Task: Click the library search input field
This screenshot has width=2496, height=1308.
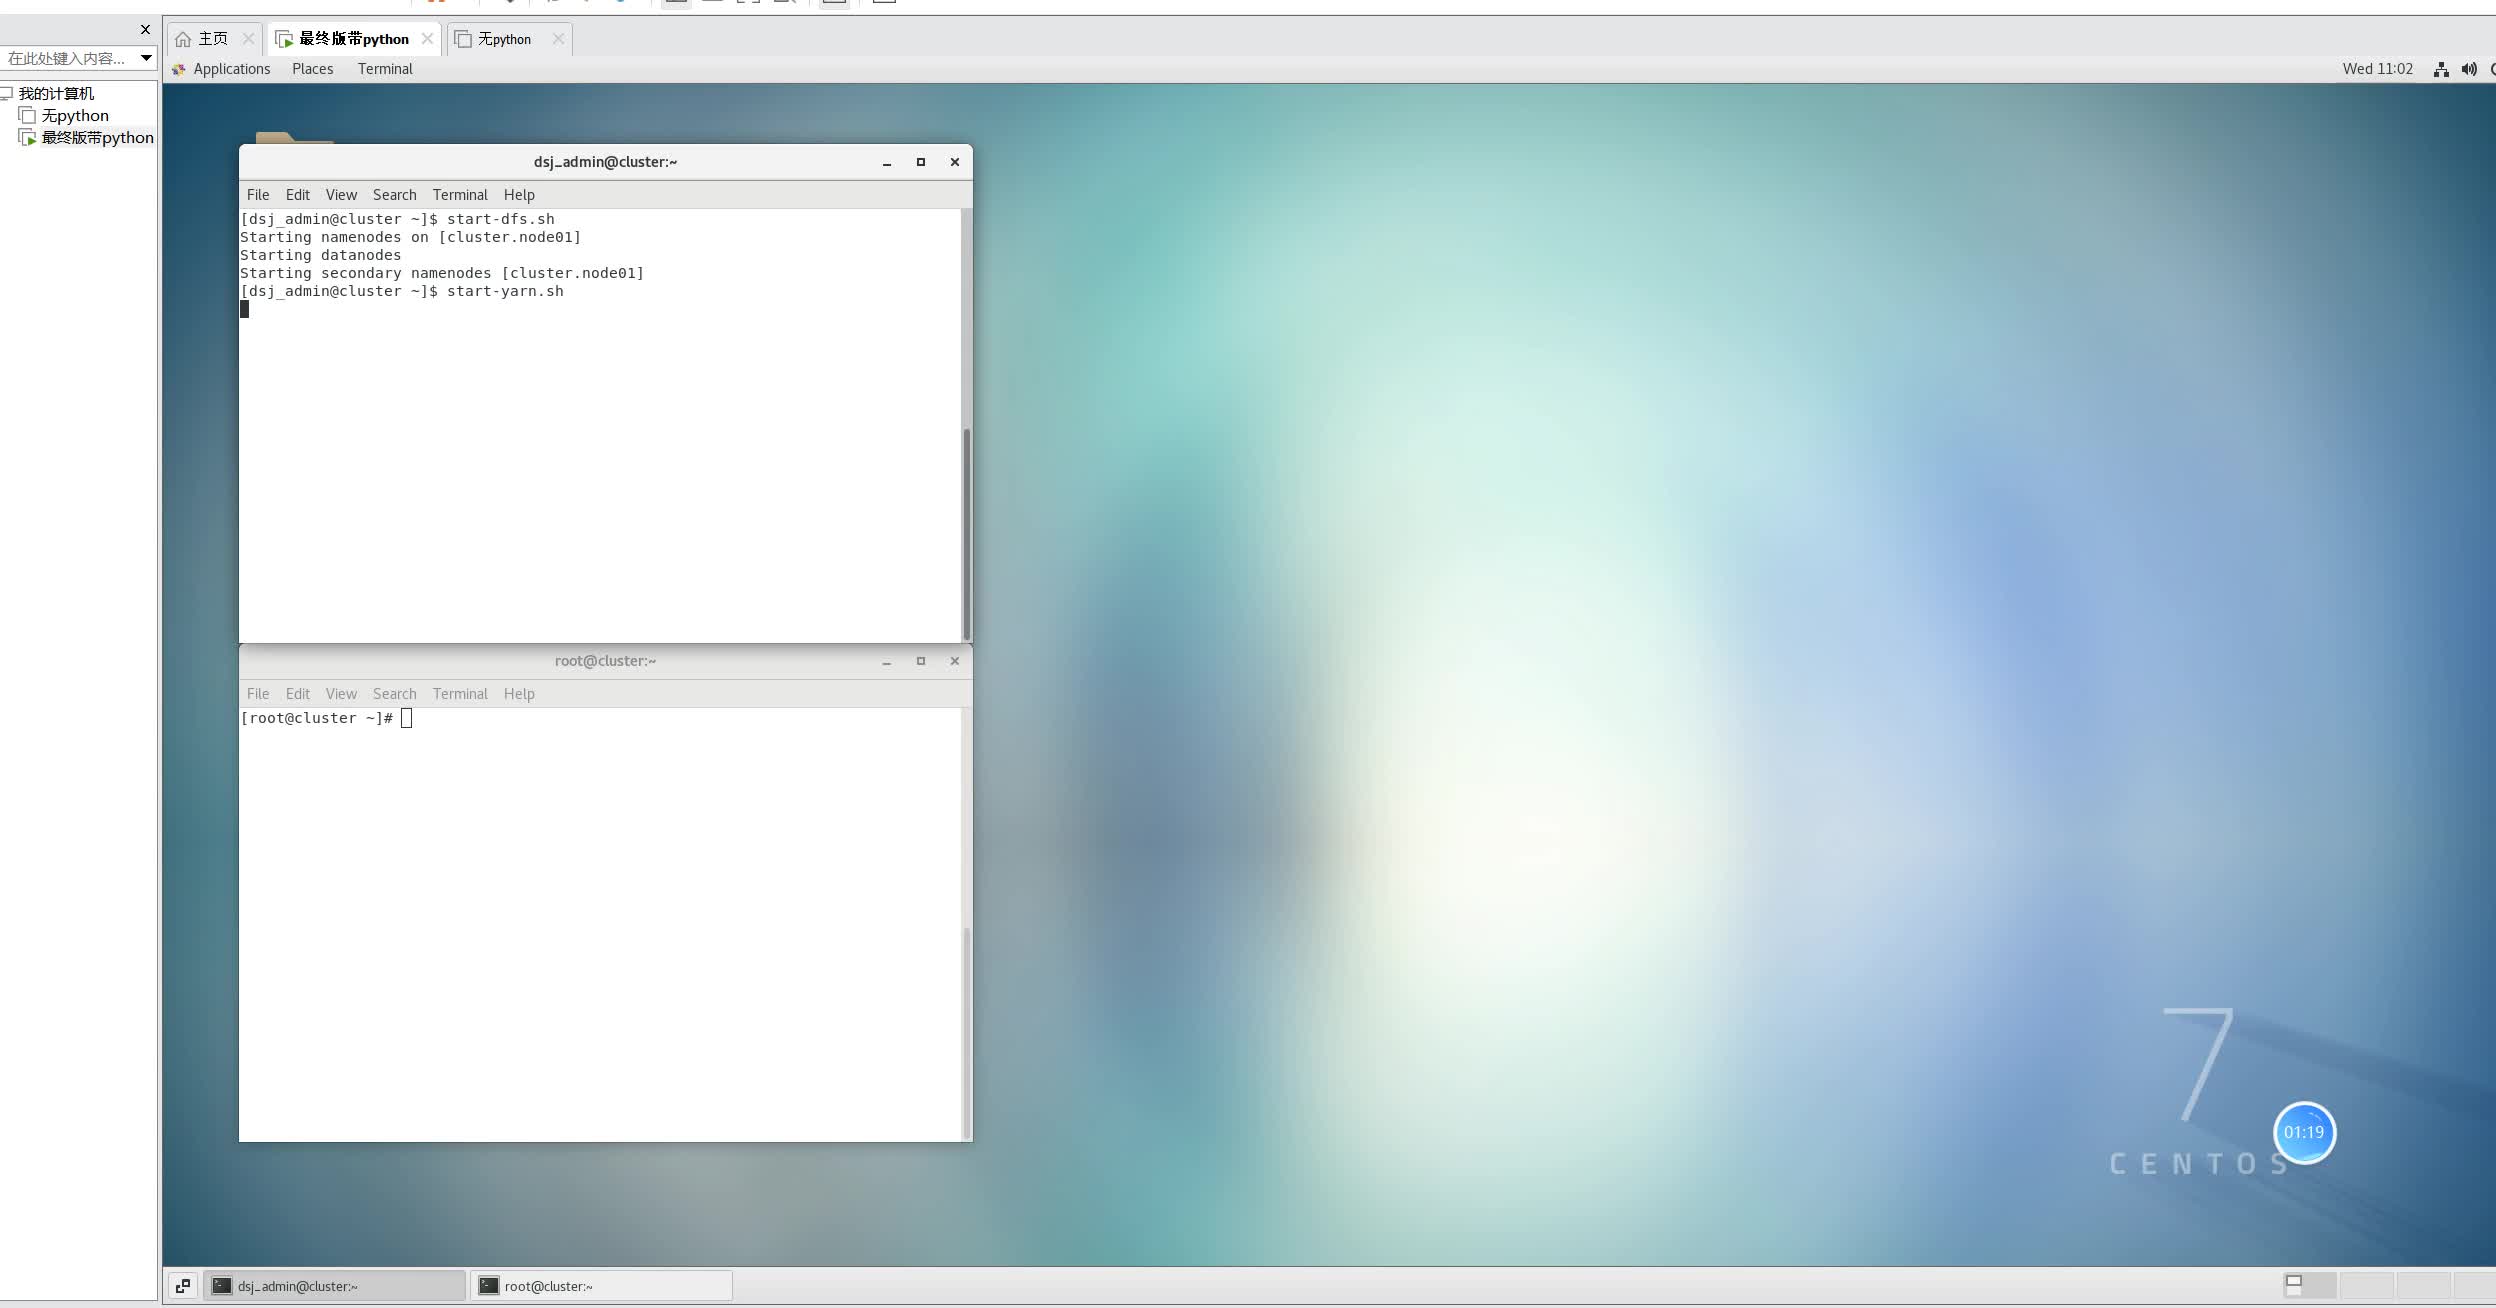Action: [x=66, y=58]
